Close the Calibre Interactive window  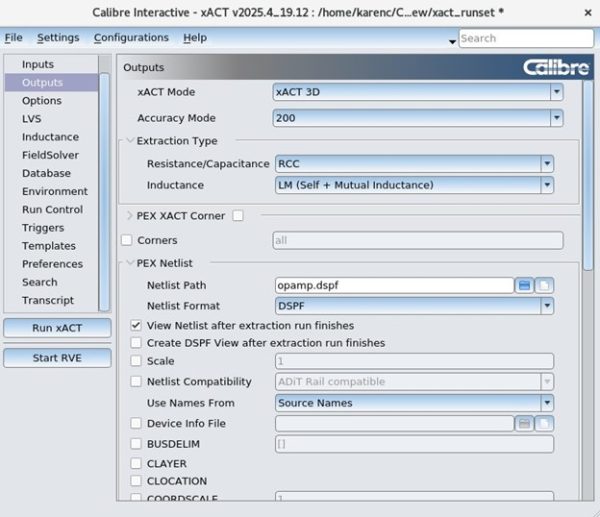[x=588, y=13]
